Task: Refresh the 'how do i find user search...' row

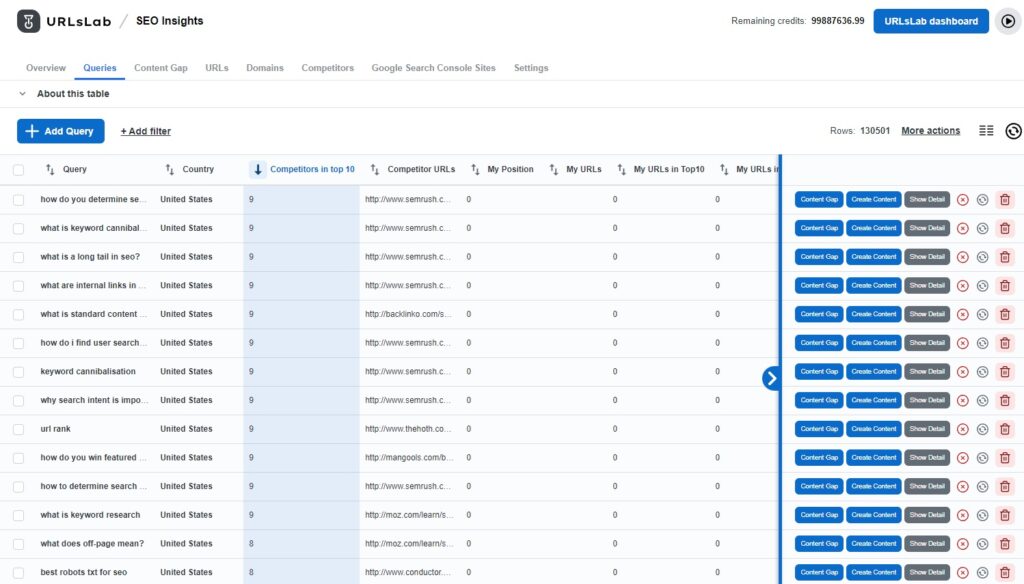Action: point(982,343)
